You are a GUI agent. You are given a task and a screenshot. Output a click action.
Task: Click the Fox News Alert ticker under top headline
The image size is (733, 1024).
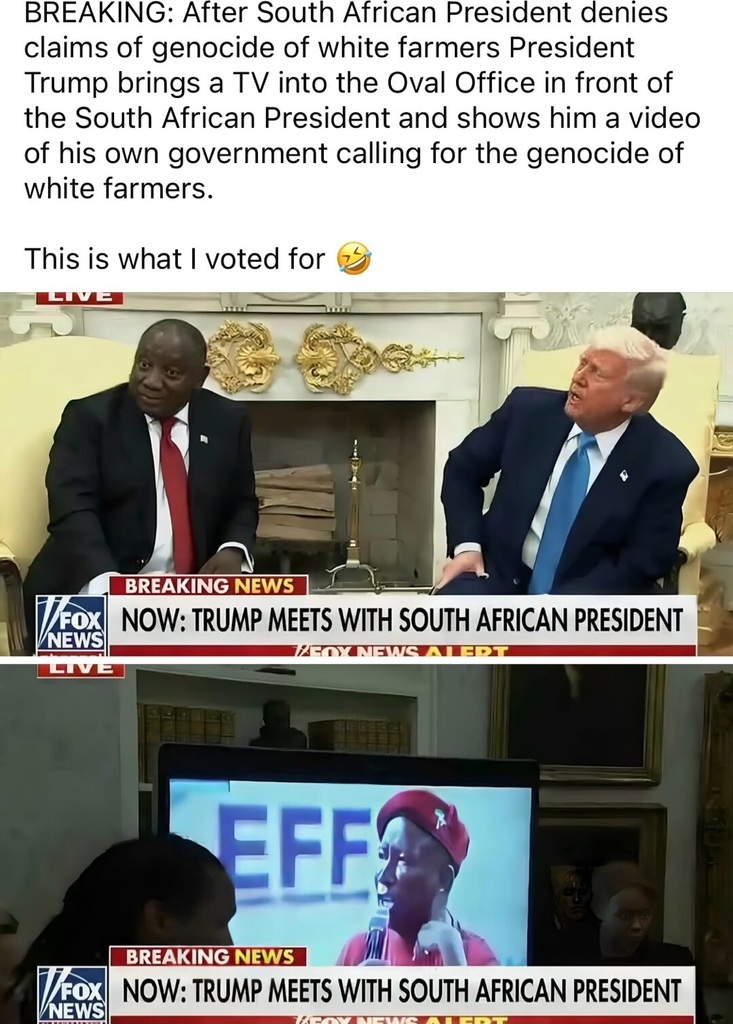point(402,650)
